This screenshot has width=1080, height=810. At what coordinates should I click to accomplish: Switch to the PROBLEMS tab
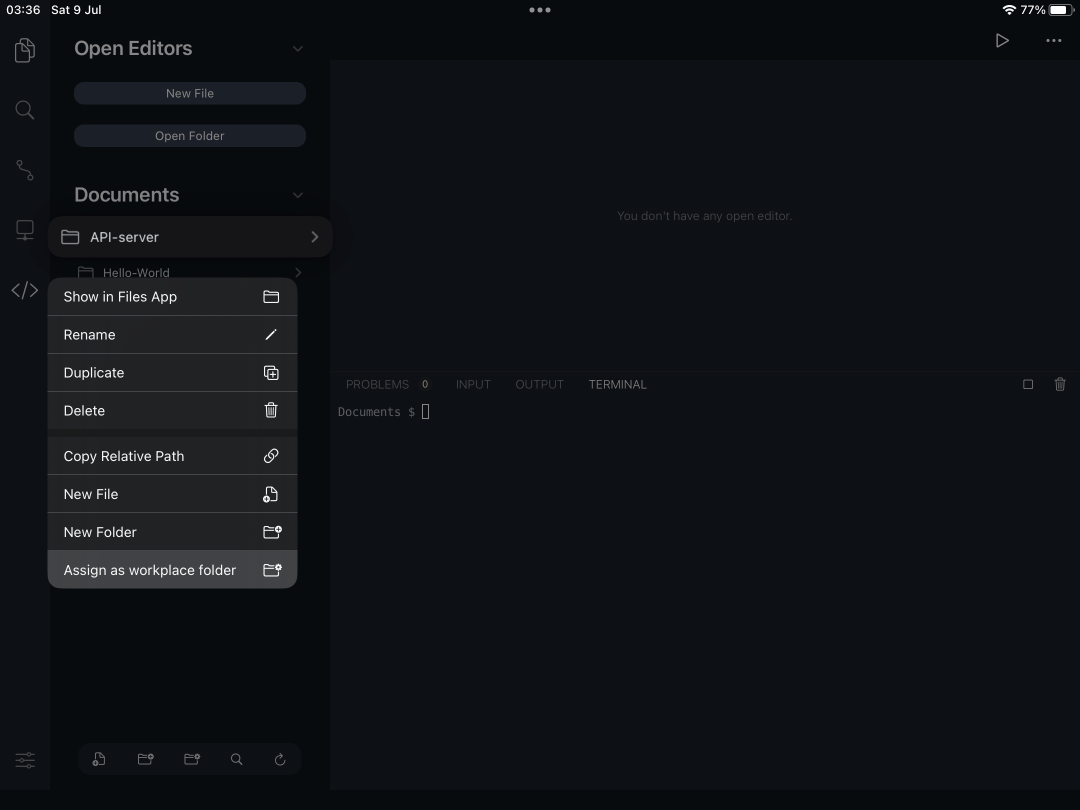pyautogui.click(x=378, y=384)
